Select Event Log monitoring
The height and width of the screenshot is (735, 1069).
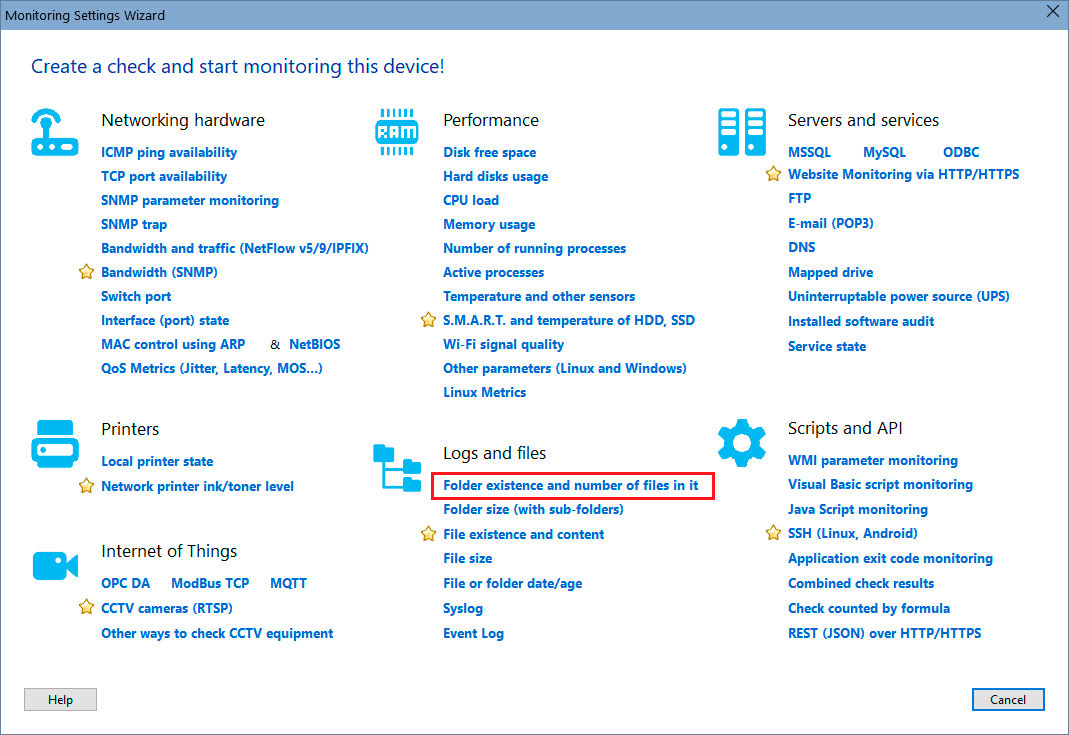[473, 633]
